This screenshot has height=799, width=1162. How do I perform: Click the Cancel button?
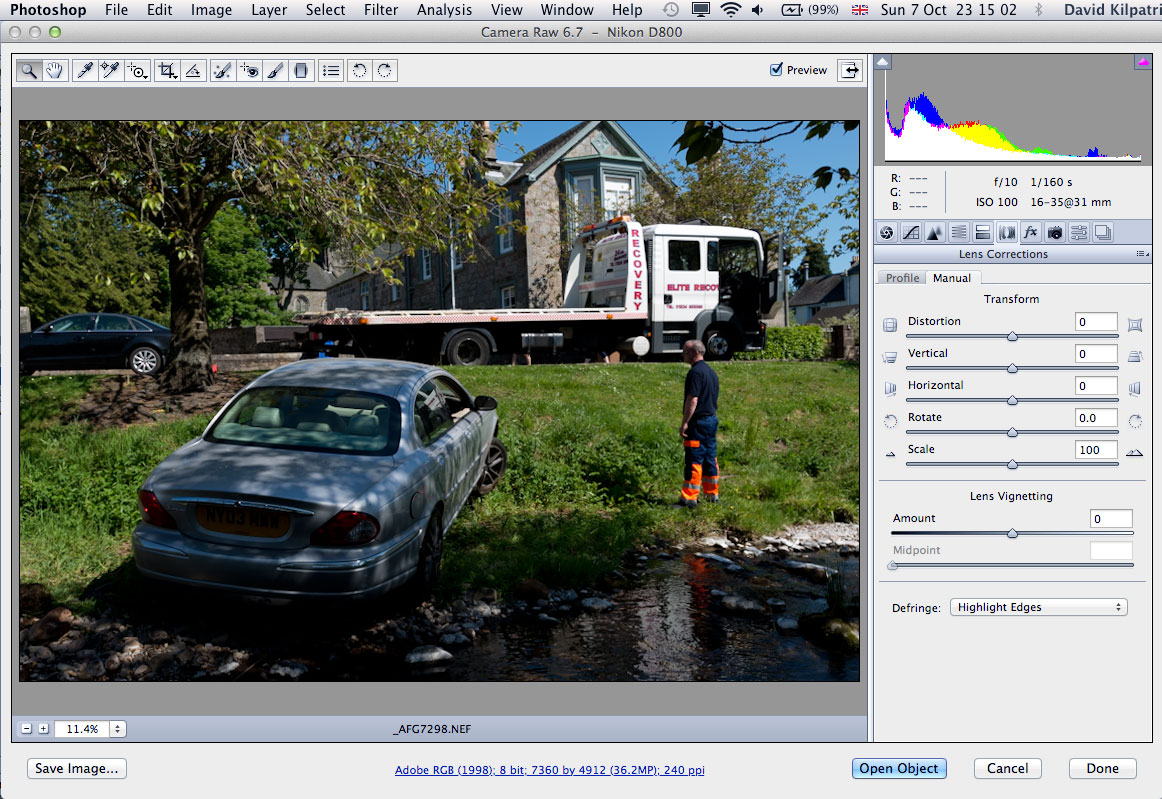[1007, 769]
